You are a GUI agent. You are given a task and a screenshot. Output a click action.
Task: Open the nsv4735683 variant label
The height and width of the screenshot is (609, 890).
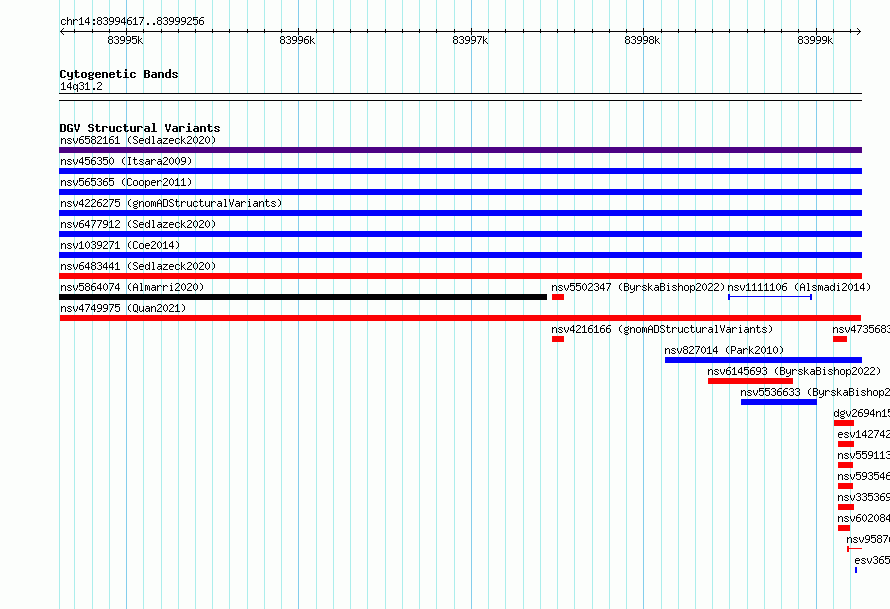(861, 329)
